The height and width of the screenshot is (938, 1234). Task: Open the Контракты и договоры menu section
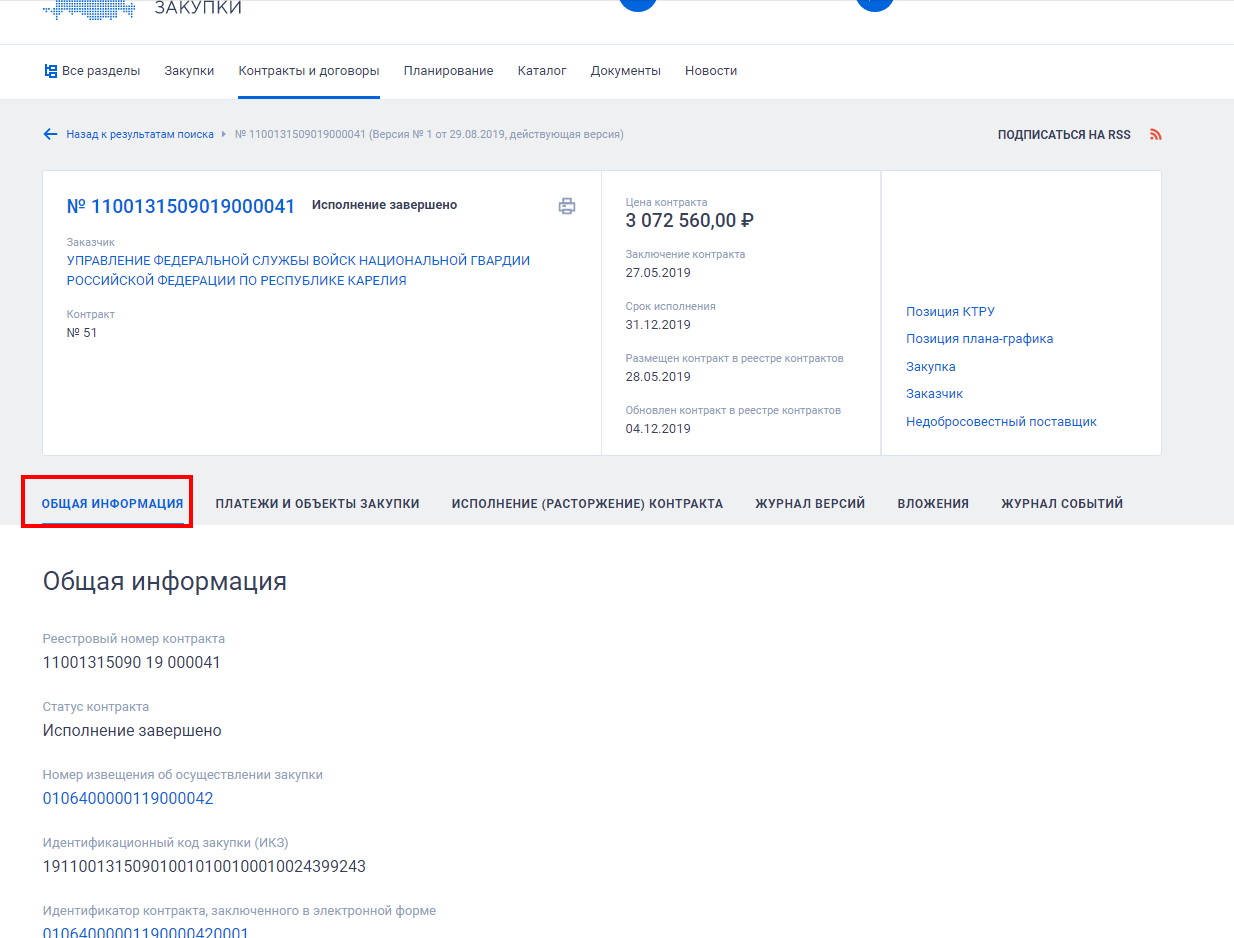click(308, 70)
